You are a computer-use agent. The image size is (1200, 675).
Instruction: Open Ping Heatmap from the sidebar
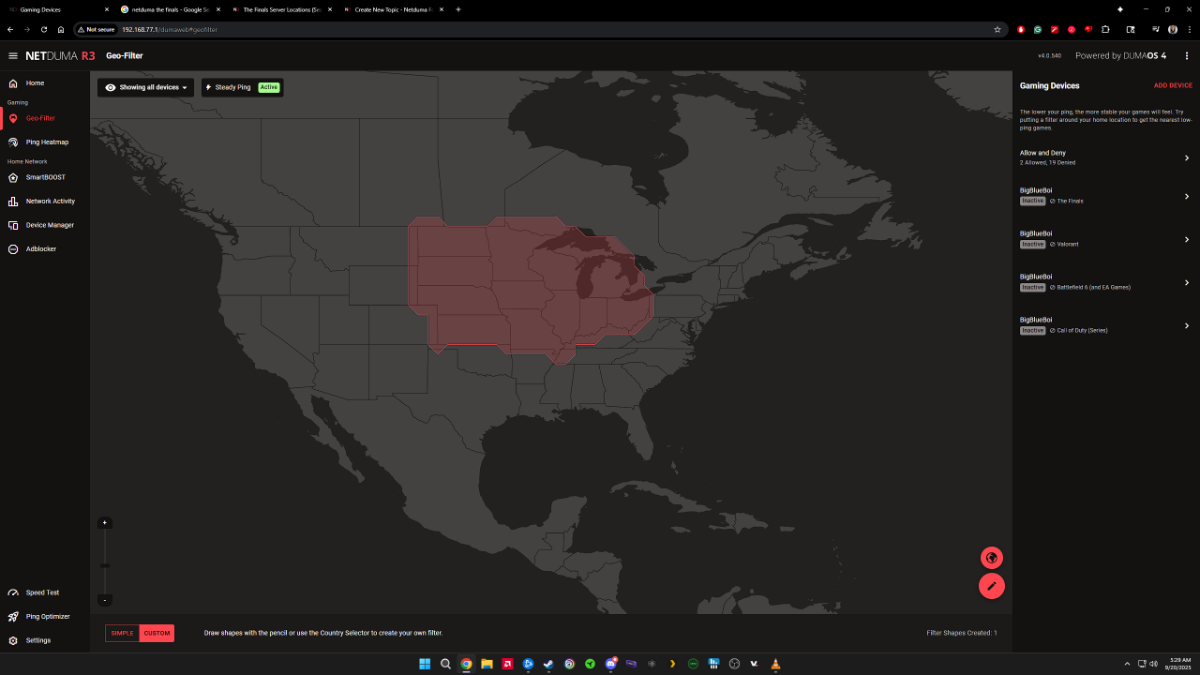click(x=45, y=142)
